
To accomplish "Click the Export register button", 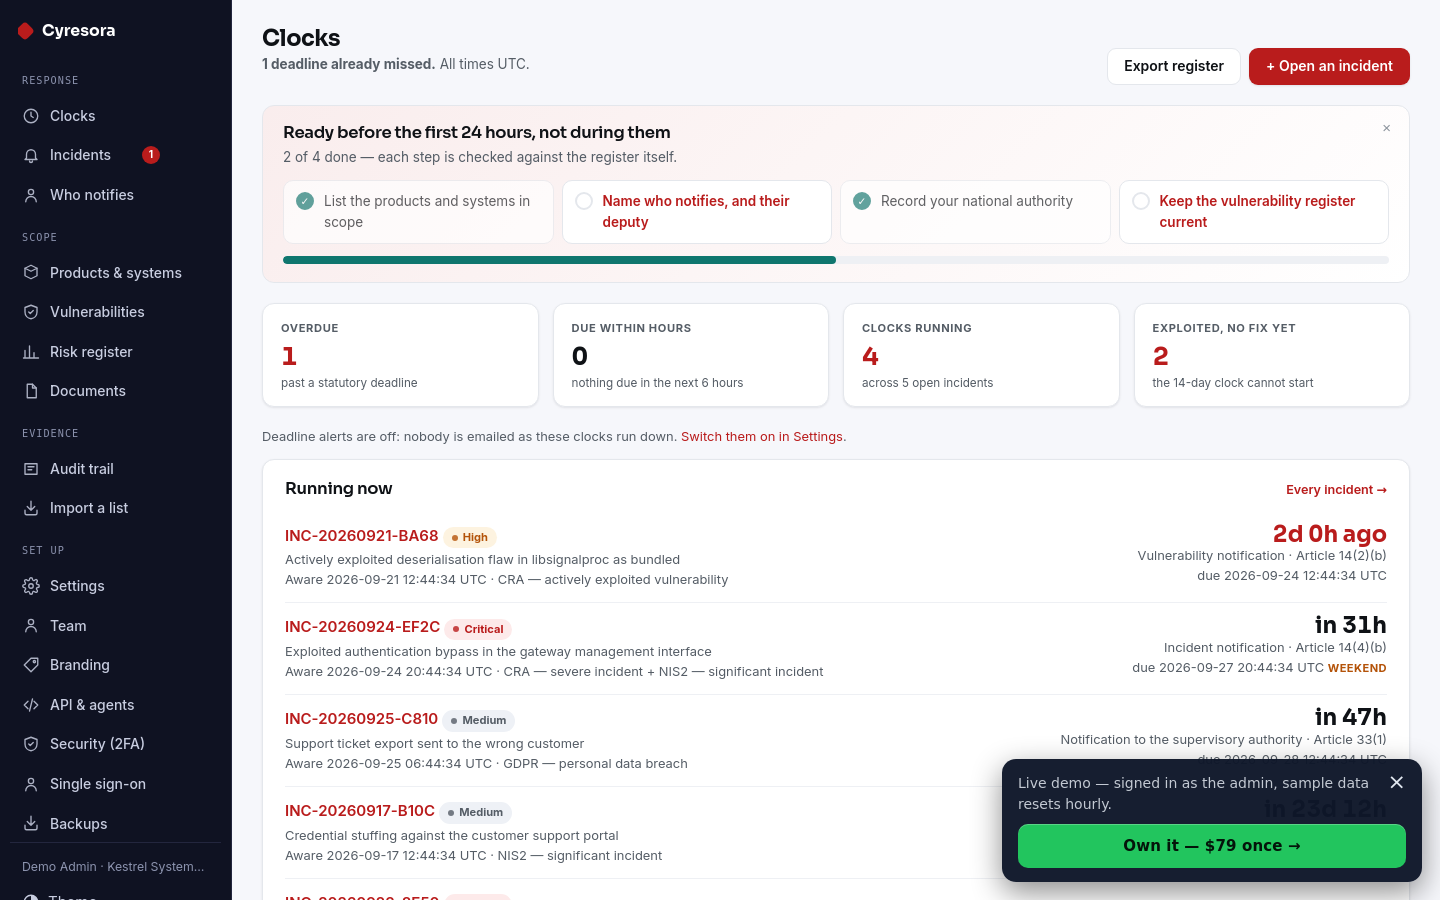I will (1174, 66).
